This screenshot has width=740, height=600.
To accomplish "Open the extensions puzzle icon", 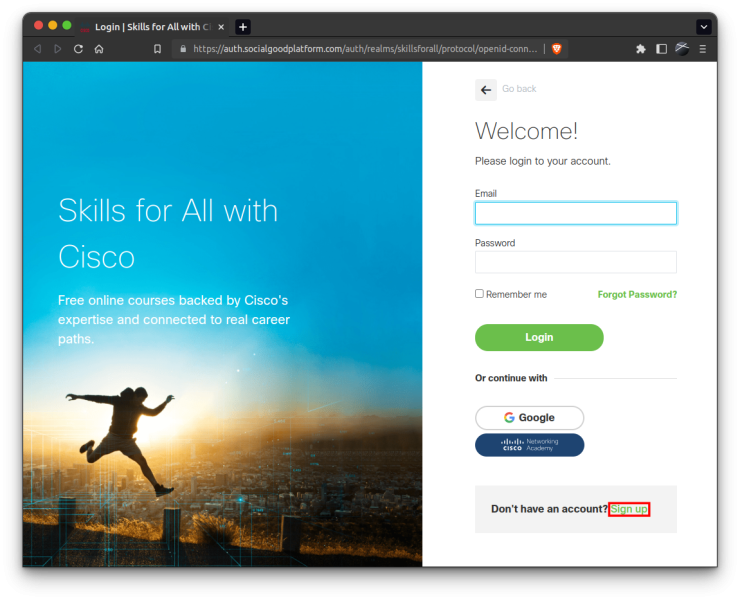I will 640,49.
